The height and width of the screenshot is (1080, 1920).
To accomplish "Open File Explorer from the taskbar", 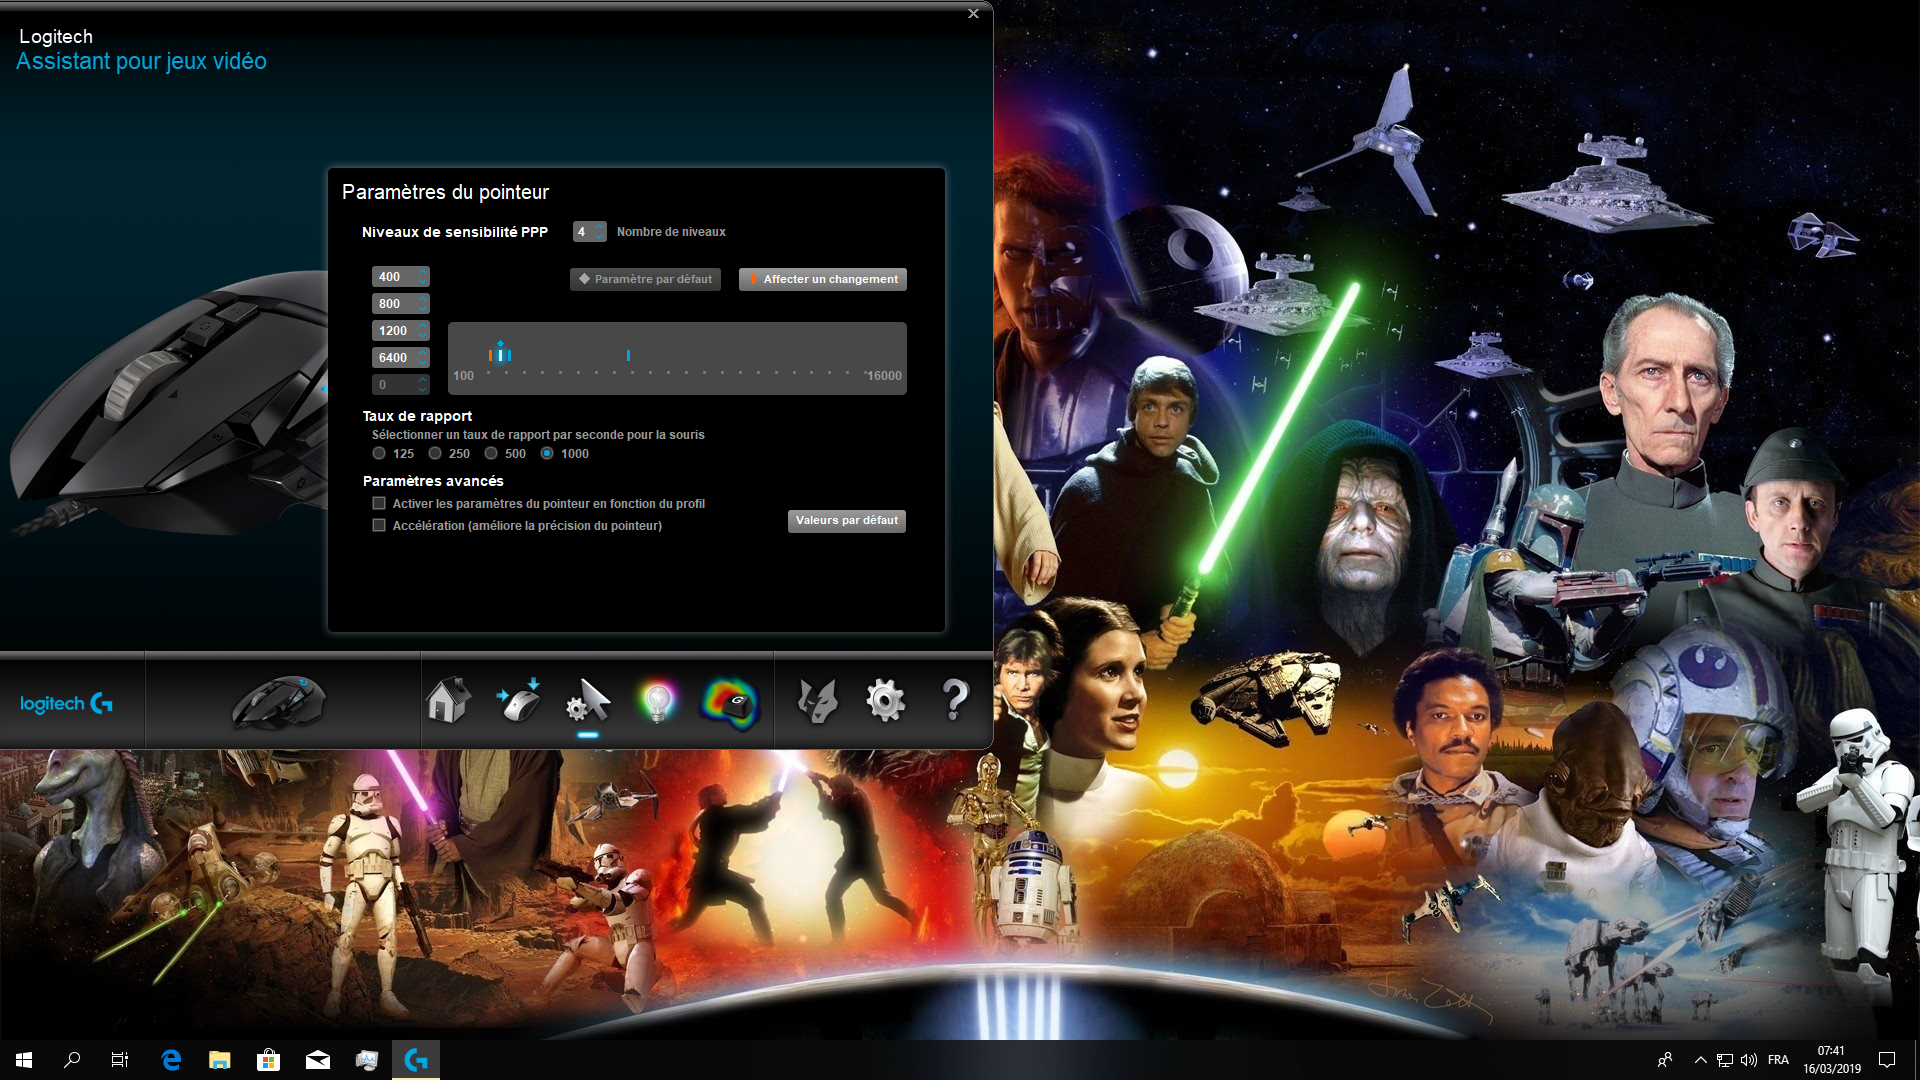I will coord(220,1060).
